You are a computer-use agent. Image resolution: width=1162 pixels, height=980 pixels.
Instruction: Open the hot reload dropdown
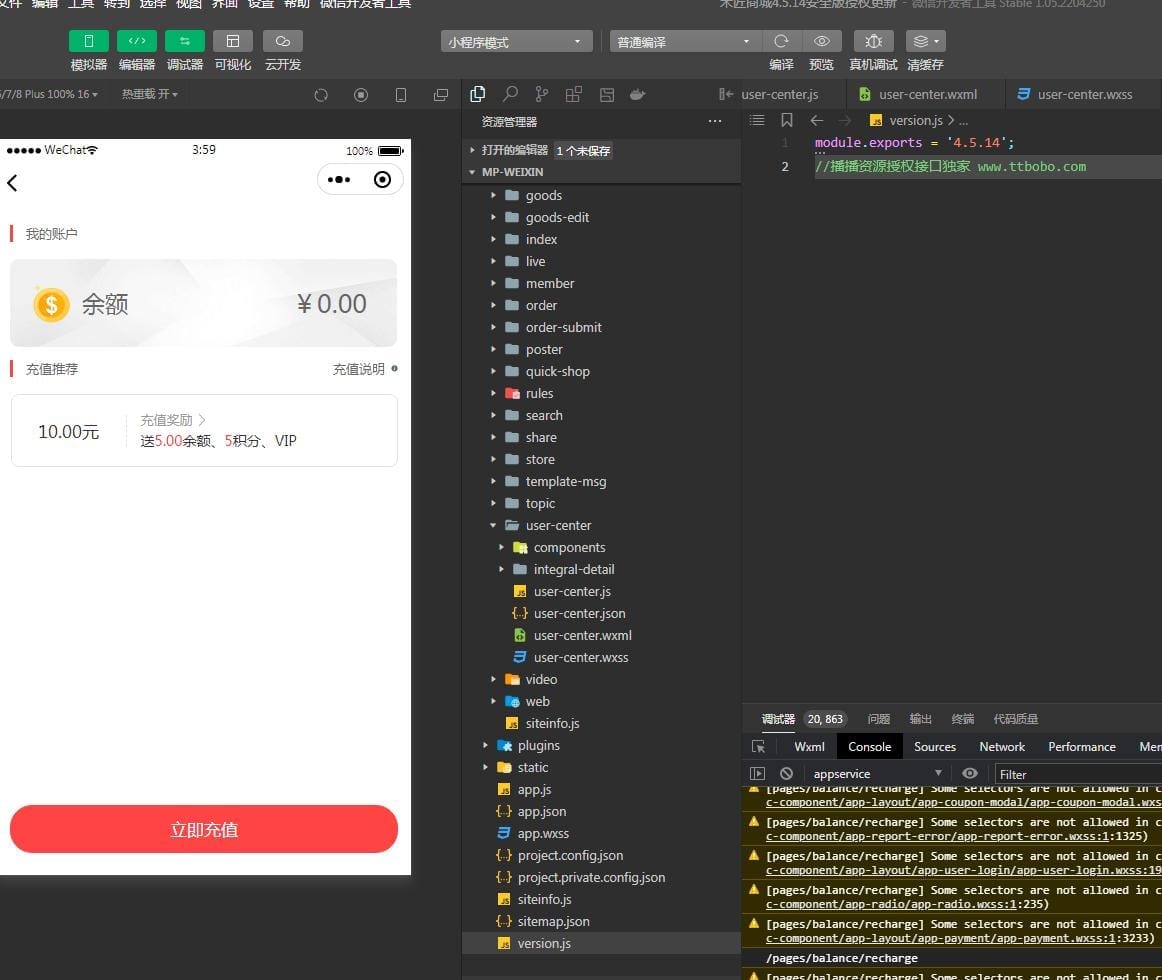point(150,94)
